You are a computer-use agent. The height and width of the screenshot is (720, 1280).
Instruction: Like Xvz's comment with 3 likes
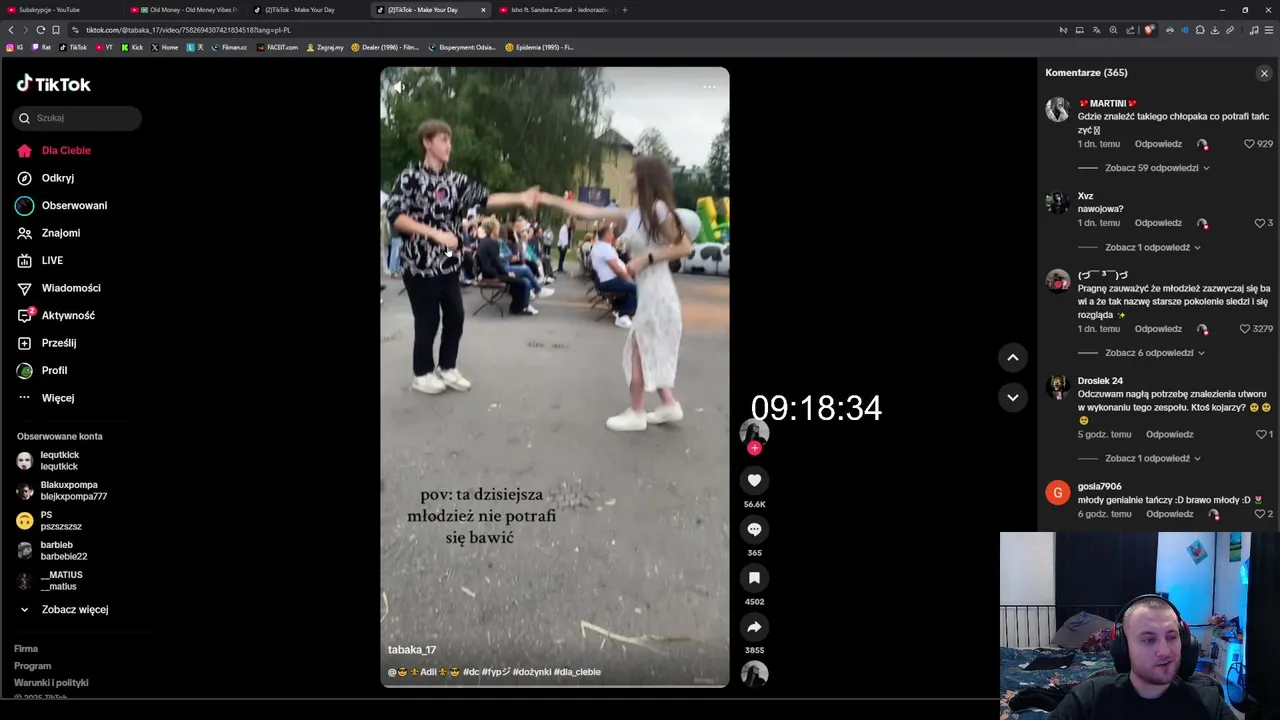click(x=1260, y=223)
